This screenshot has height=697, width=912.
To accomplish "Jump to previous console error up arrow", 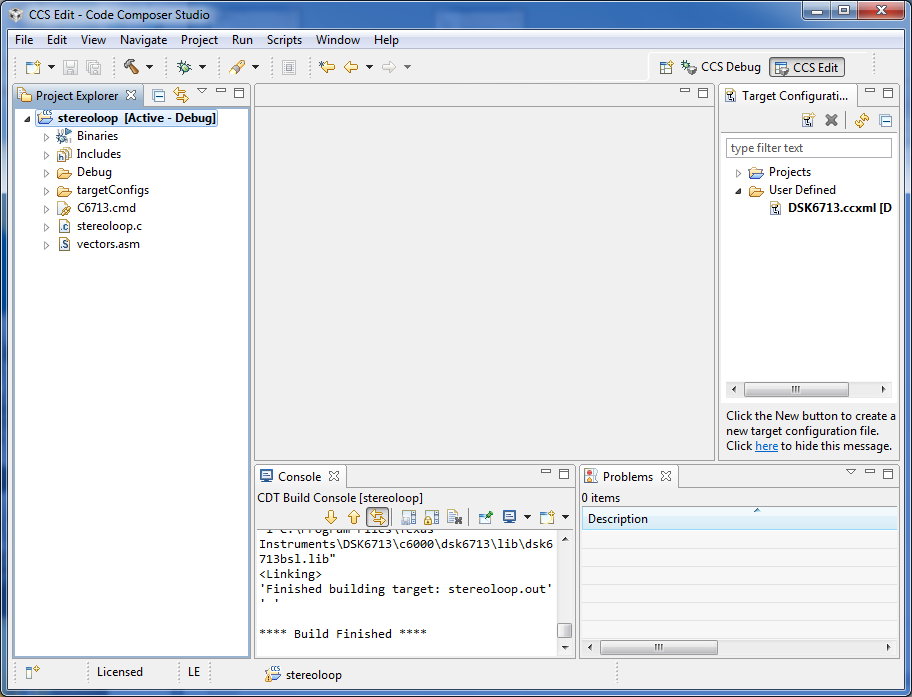I will [x=354, y=517].
